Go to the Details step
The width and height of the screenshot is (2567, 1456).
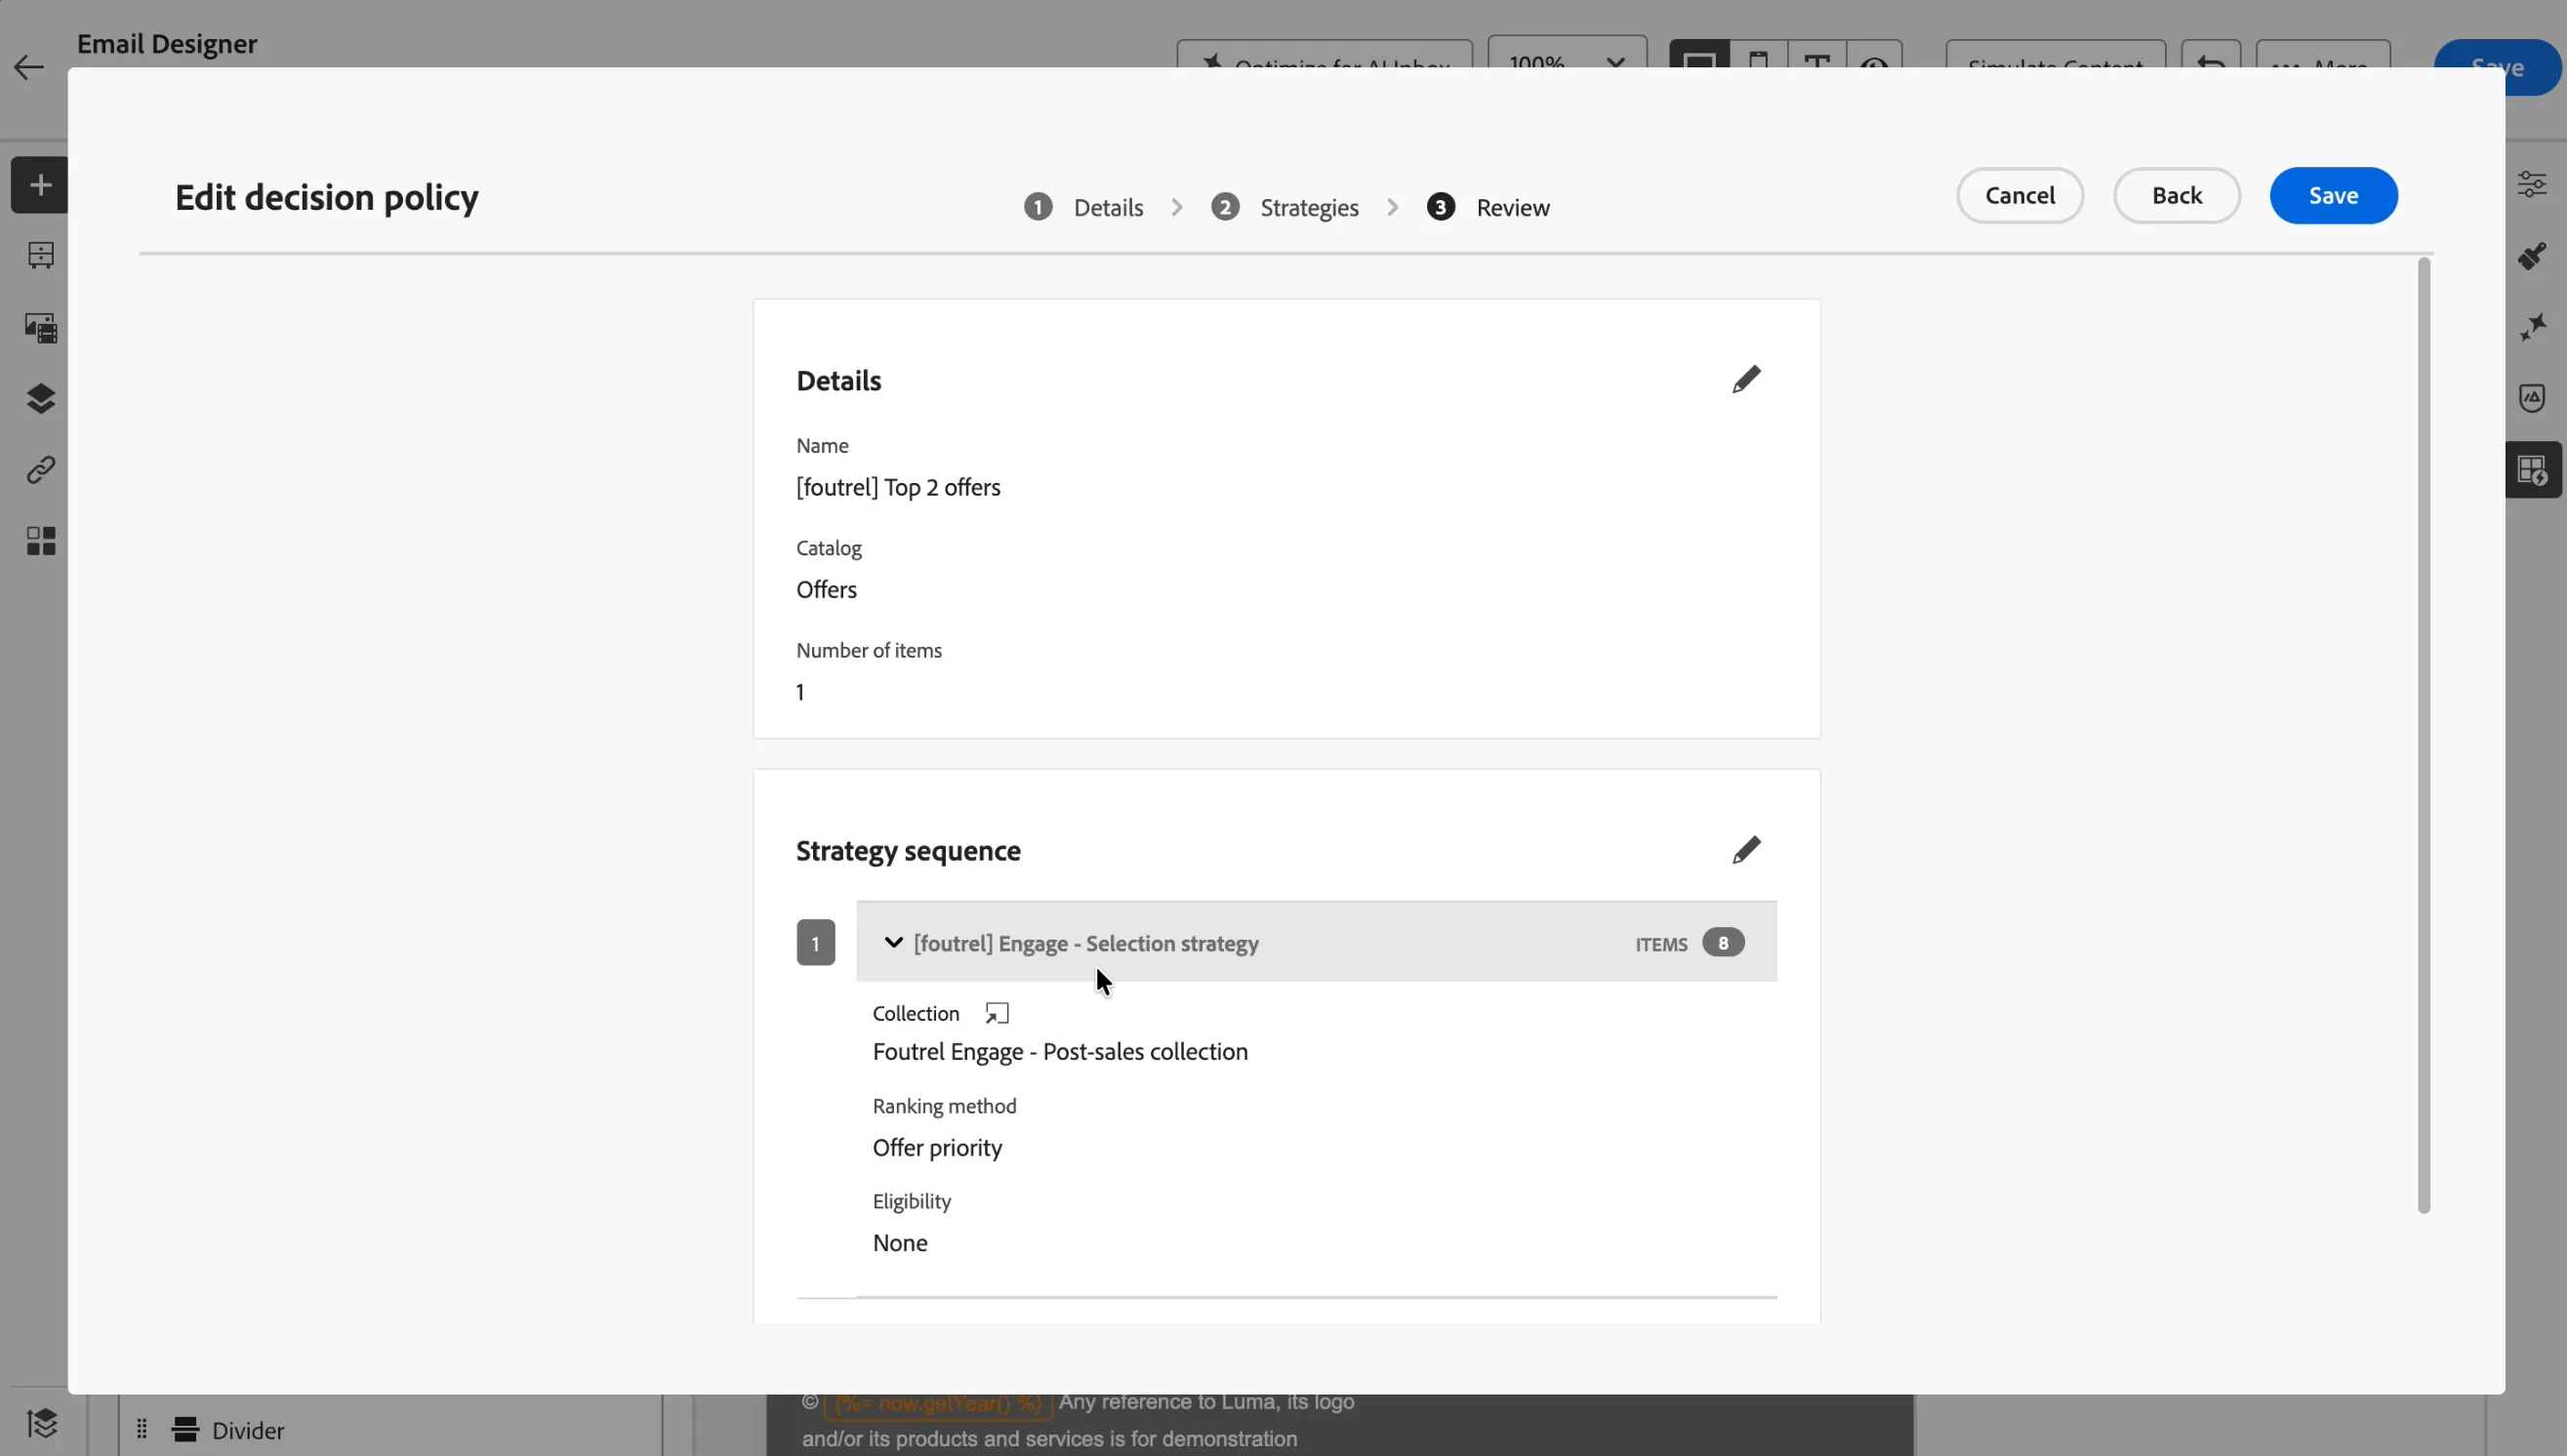[x=1084, y=207]
